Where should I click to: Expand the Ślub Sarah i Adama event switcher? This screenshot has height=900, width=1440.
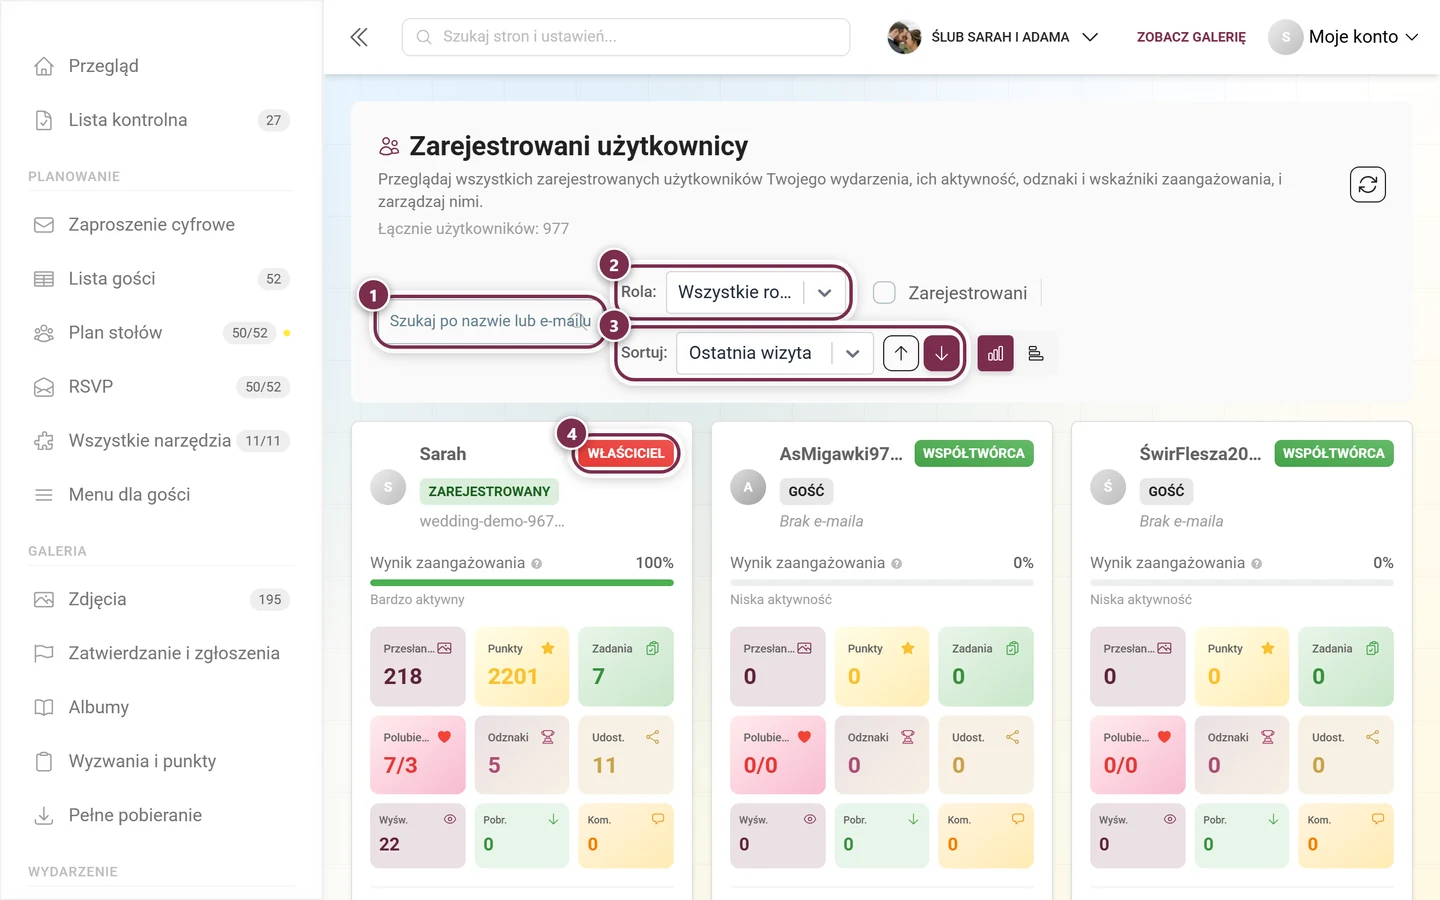[993, 37]
